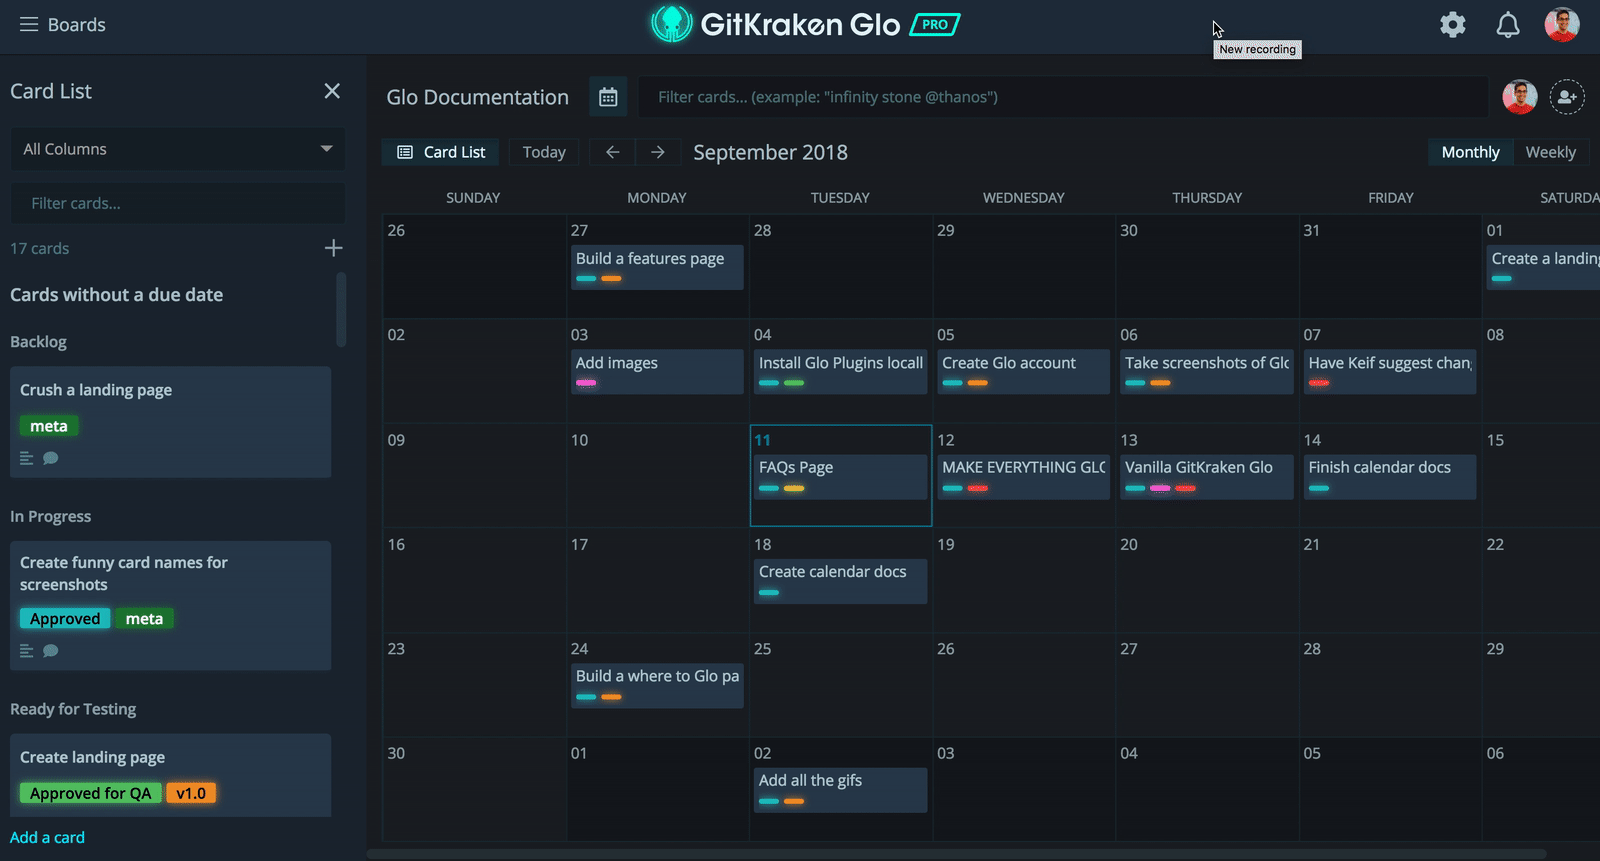This screenshot has width=1600, height=861.
Task: Focus the sidebar Filter cards field
Action: [178, 203]
